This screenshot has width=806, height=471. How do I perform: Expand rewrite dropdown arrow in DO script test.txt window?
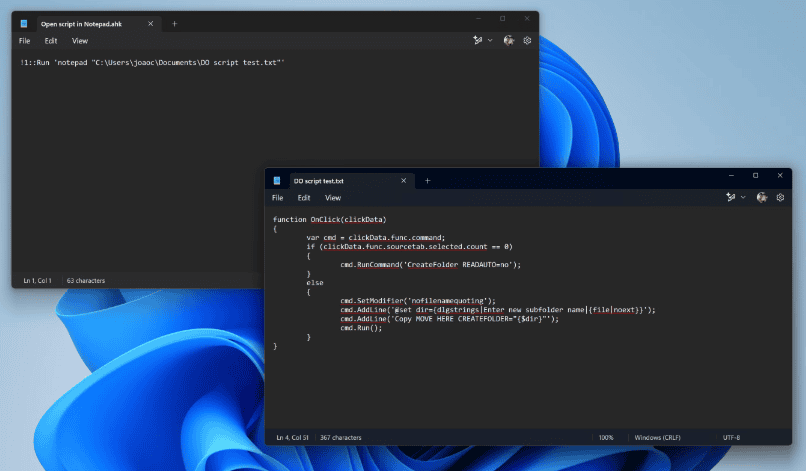coord(743,198)
